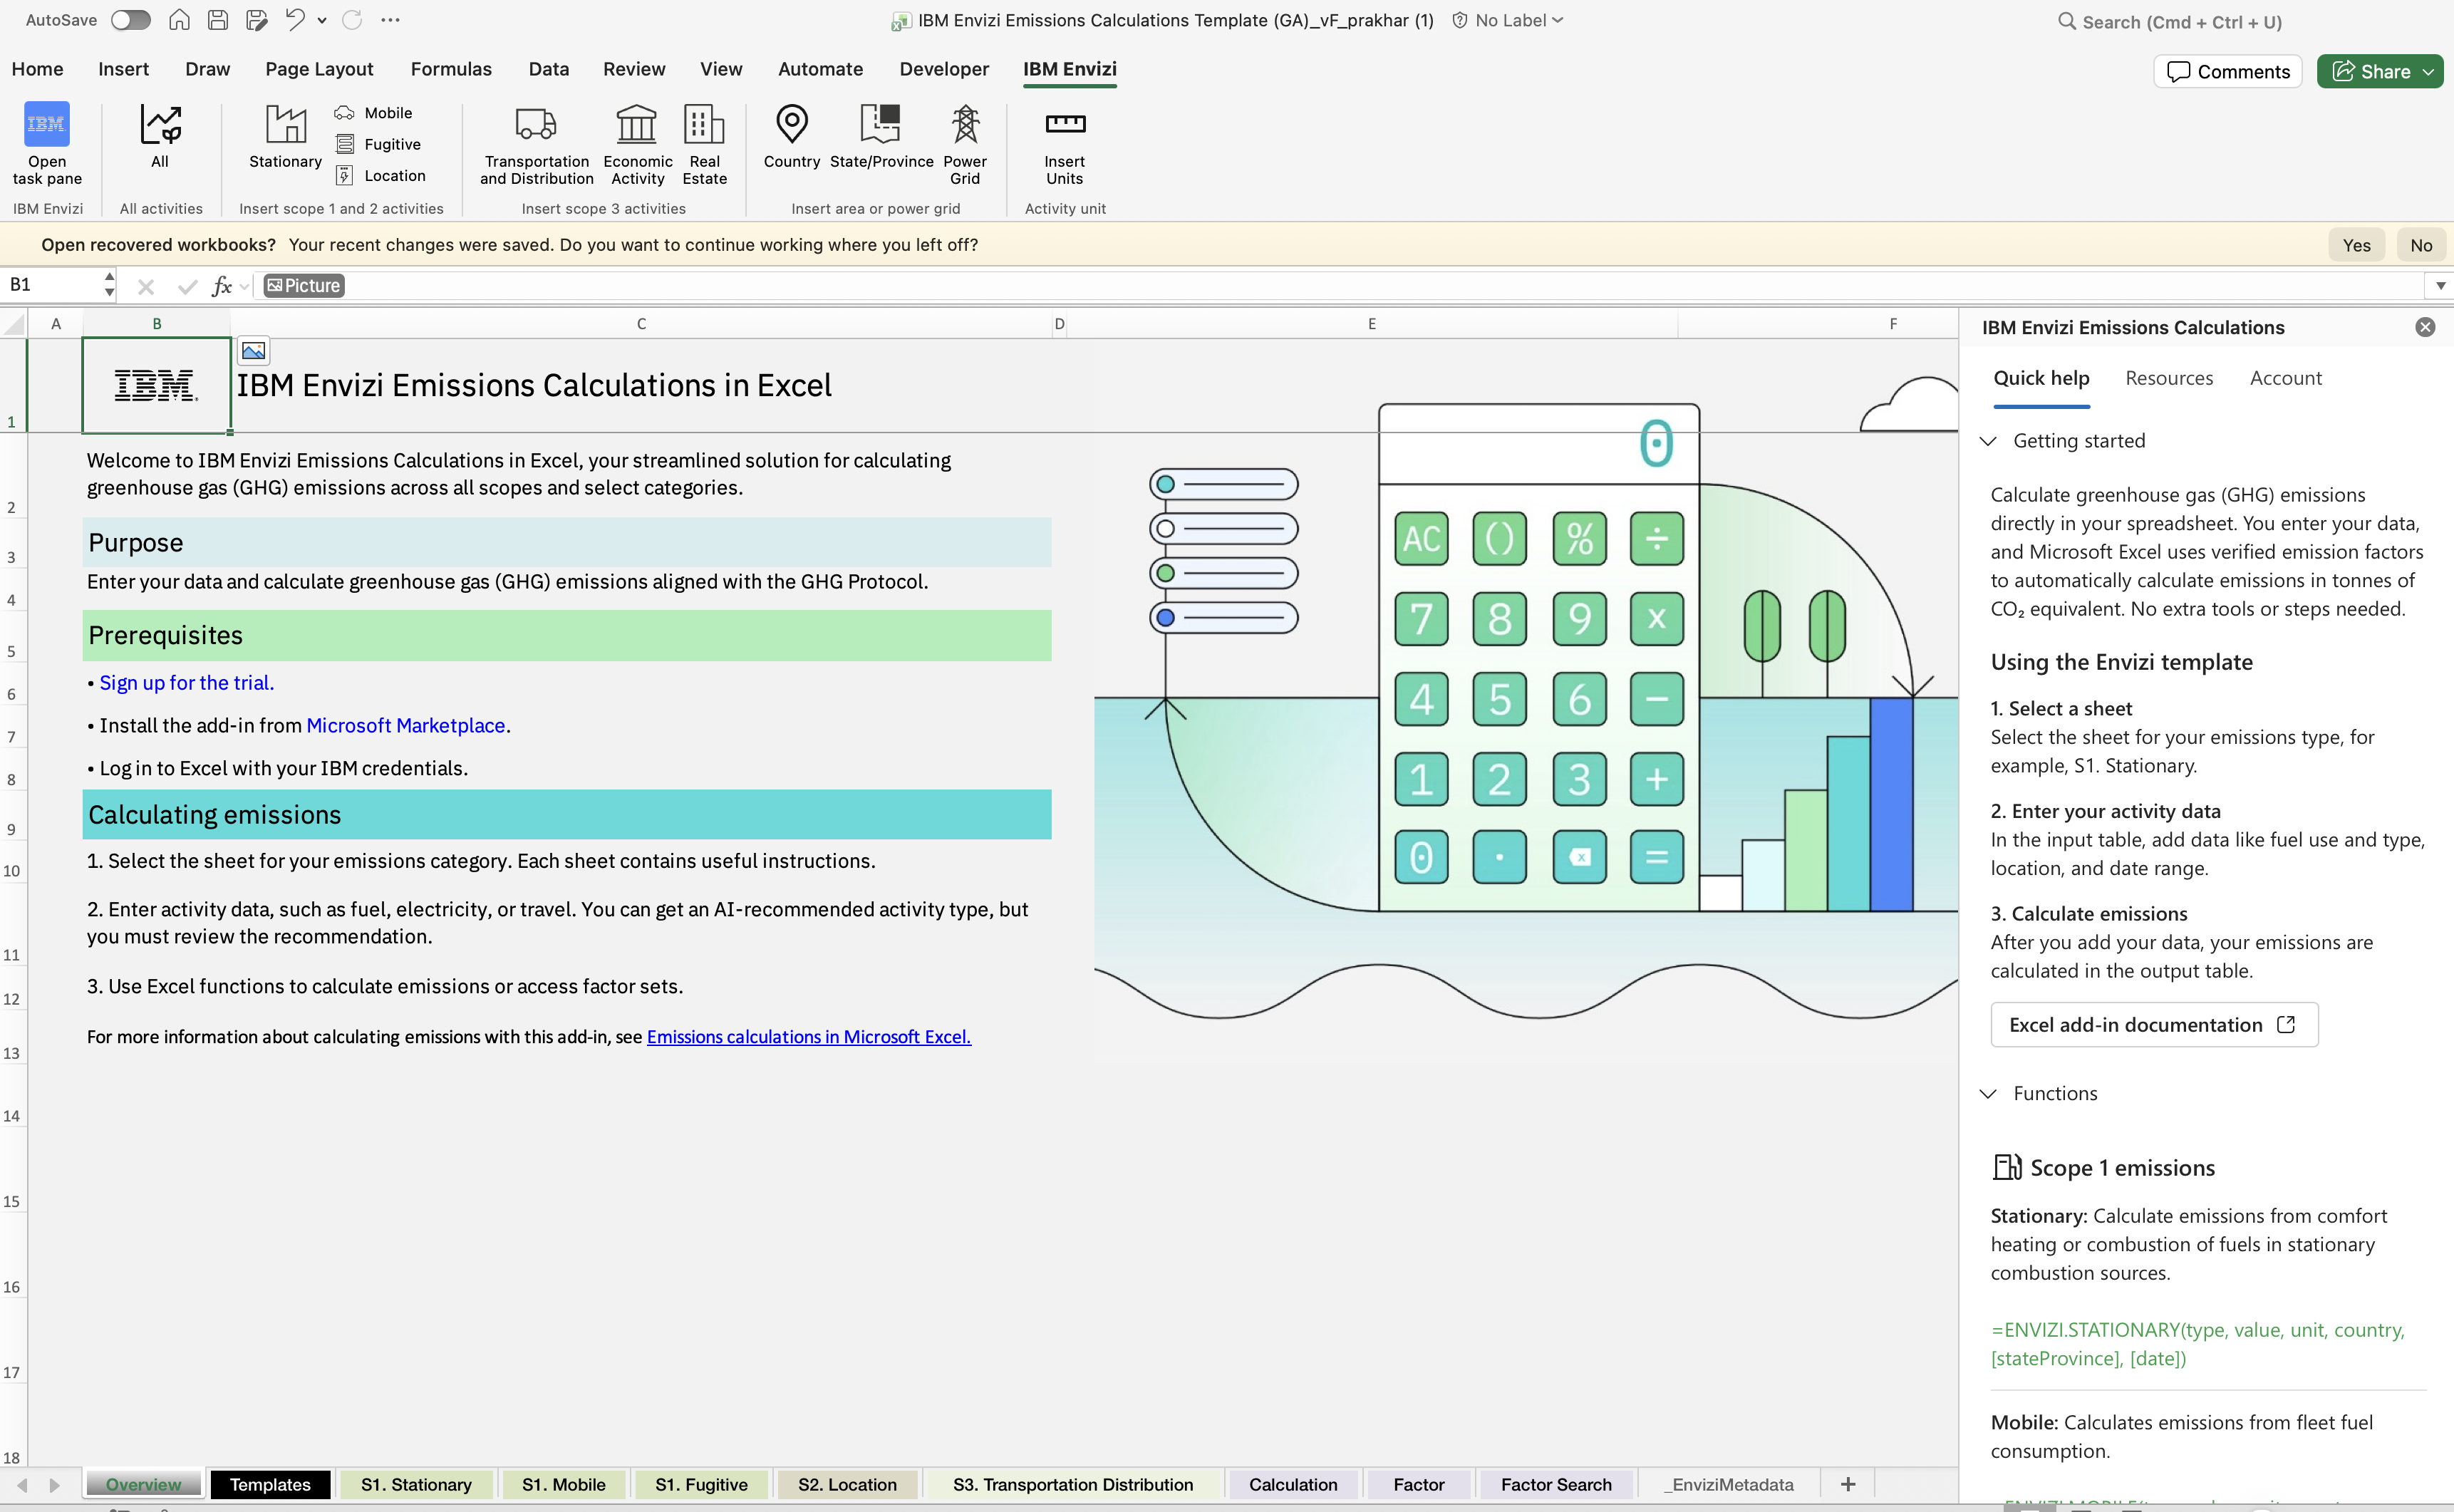2454x1512 pixels.
Task: Insert a Stationary activity
Action: (285, 136)
